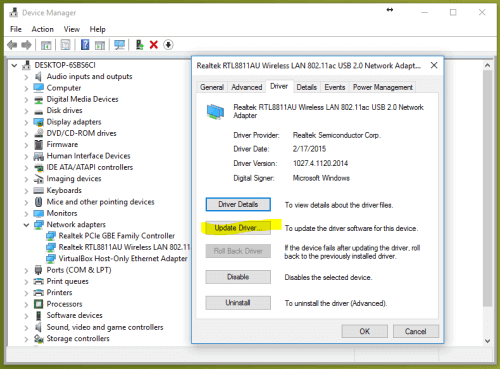
Task: Click the Update Driver button
Action: (238, 228)
